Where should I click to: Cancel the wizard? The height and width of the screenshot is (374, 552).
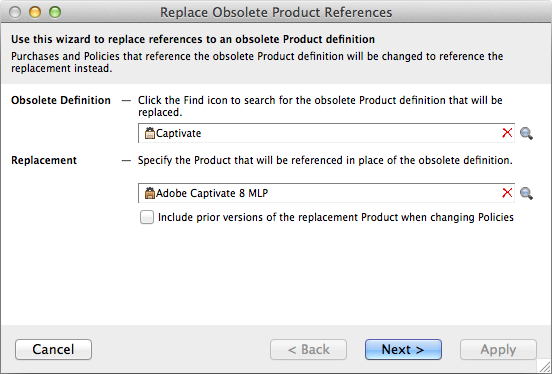click(54, 349)
